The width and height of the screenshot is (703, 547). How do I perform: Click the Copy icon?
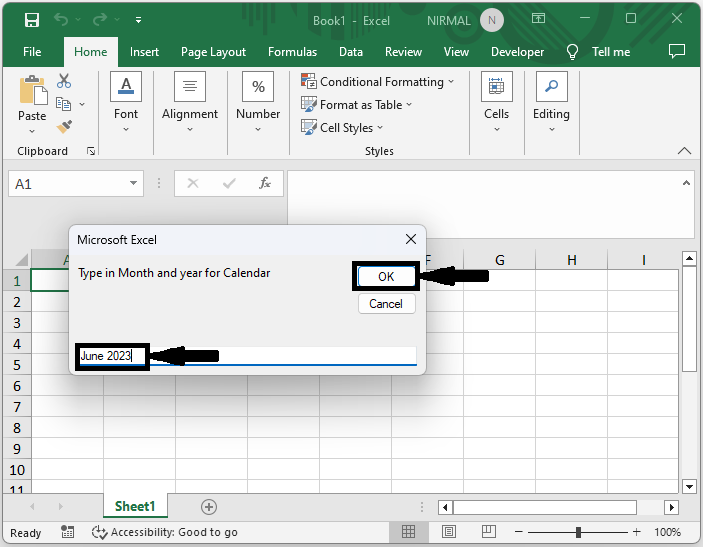pyautogui.click(x=63, y=104)
